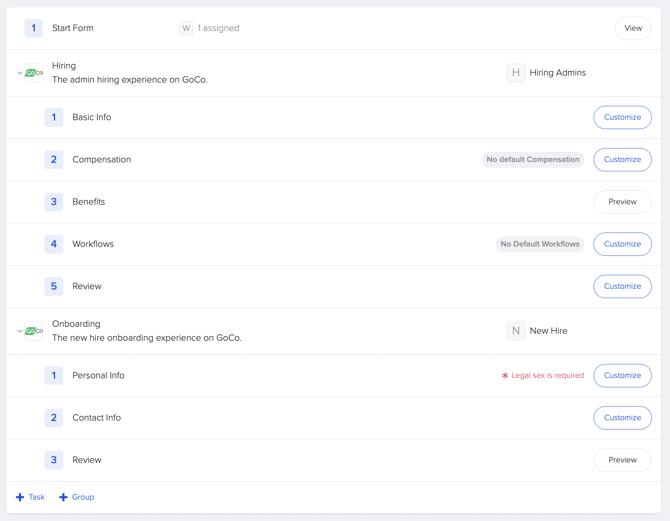Click the Contact Info row label

tap(97, 418)
